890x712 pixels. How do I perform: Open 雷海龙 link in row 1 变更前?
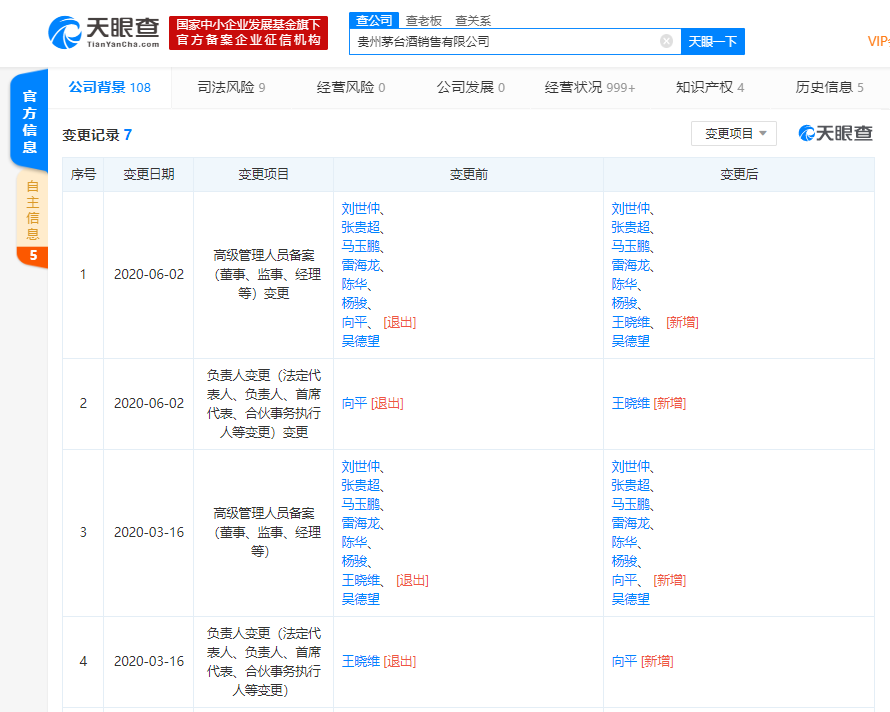pos(360,265)
